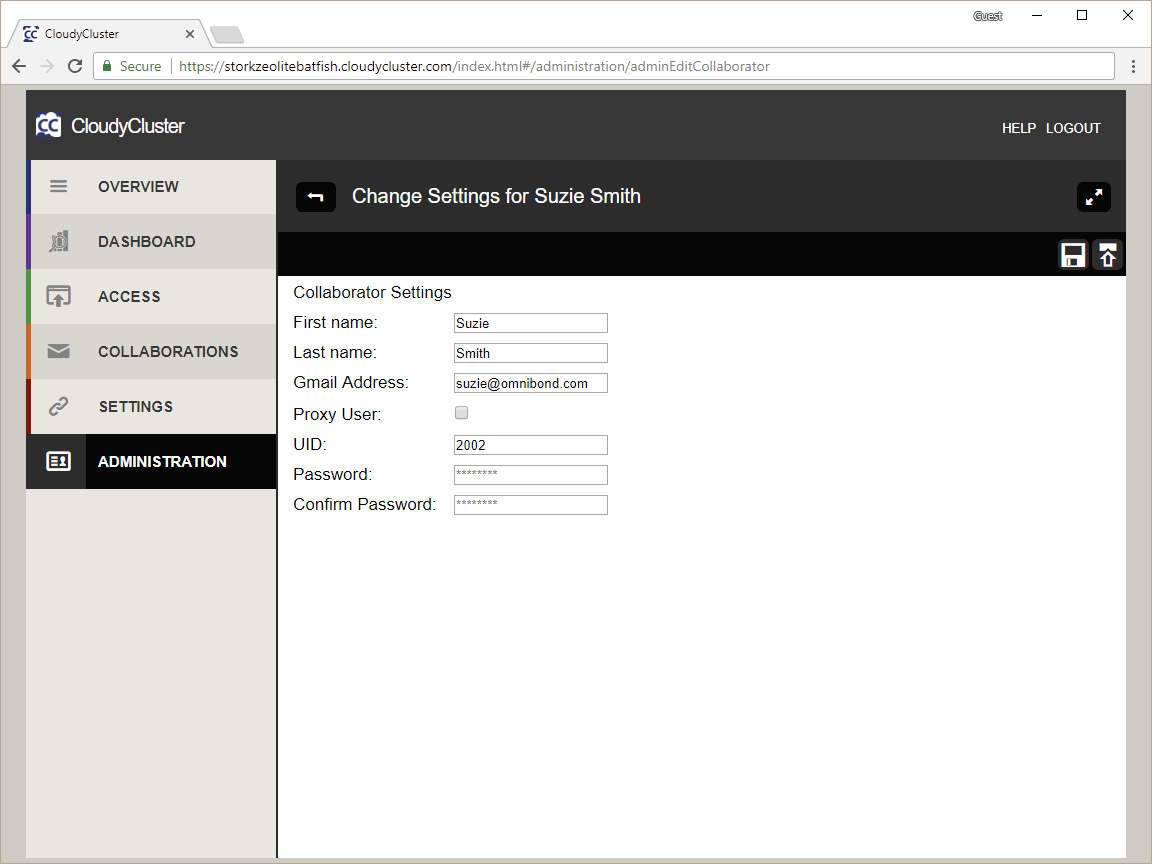Screen dimensions: 1152x864
Task: Toggle the Proxy User checkbox
Action: 461,413
